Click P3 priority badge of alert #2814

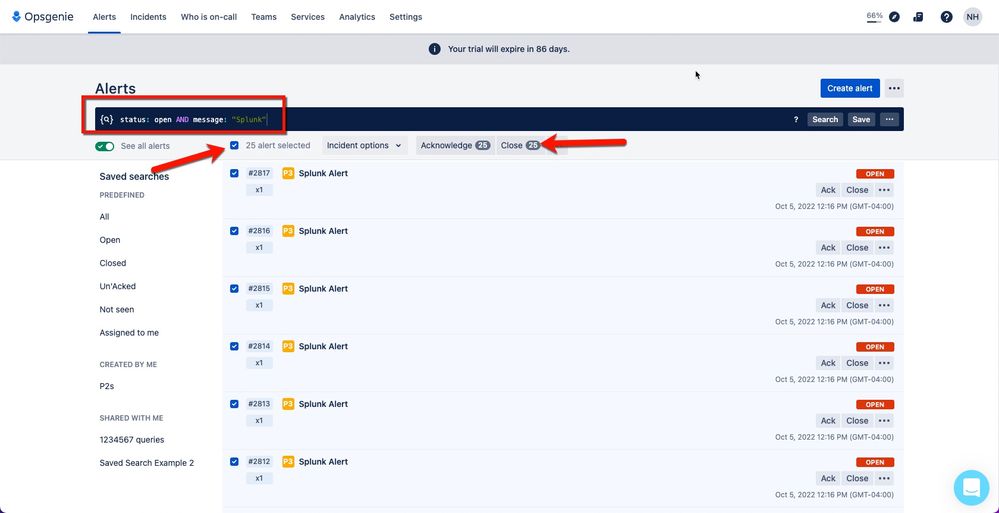tap(288, 346)
